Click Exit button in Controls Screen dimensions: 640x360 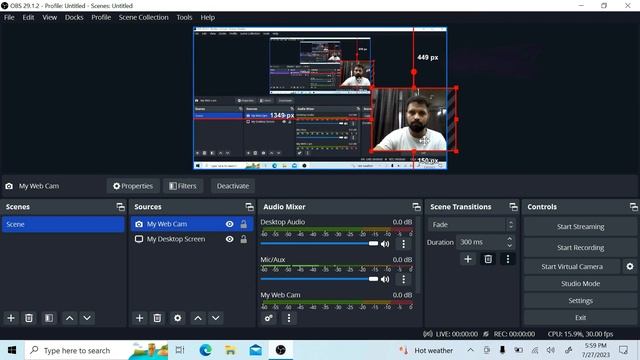click(x=580, y=318)
